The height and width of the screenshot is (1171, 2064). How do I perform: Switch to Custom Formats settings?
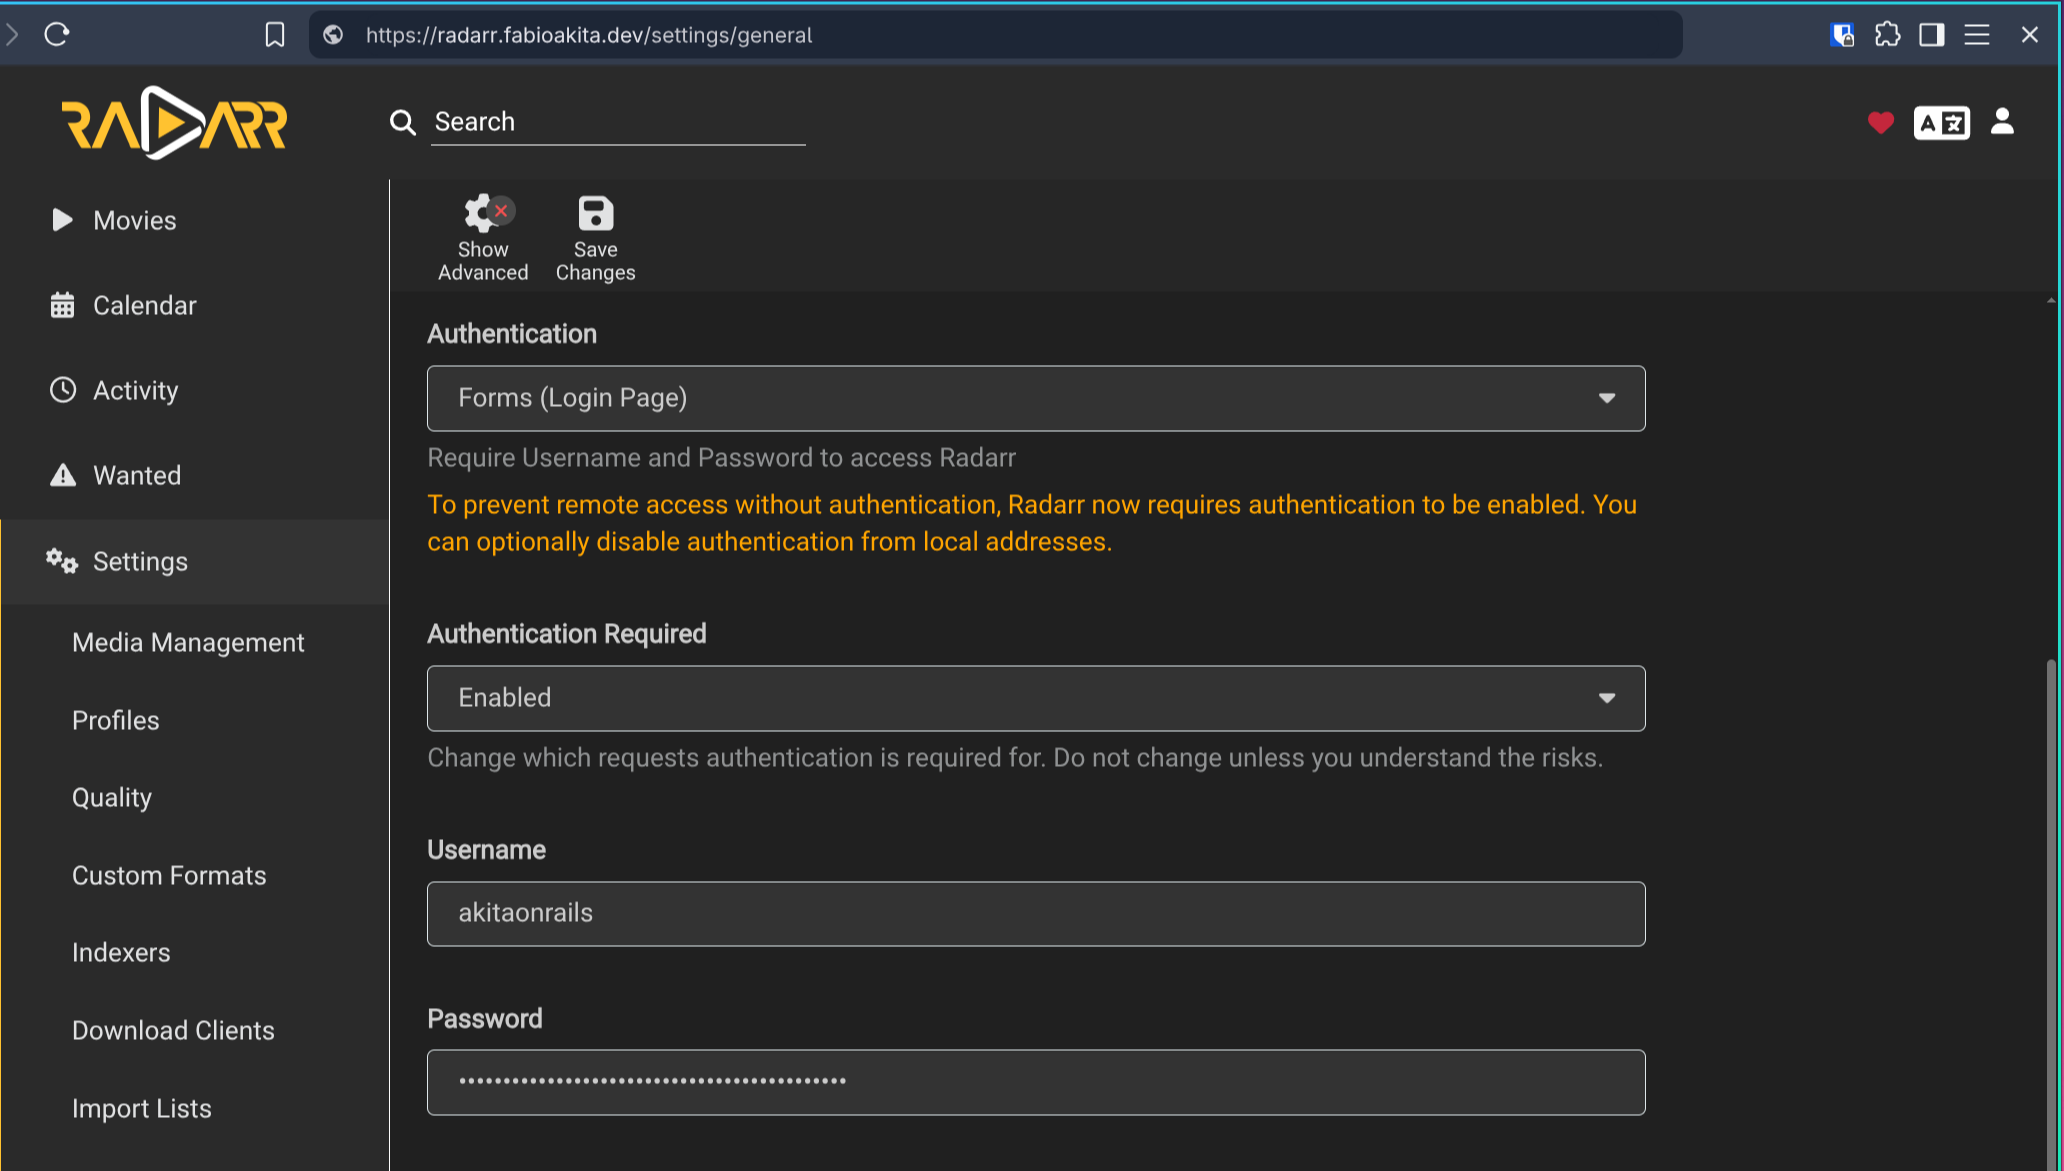(x=169, y=875)
